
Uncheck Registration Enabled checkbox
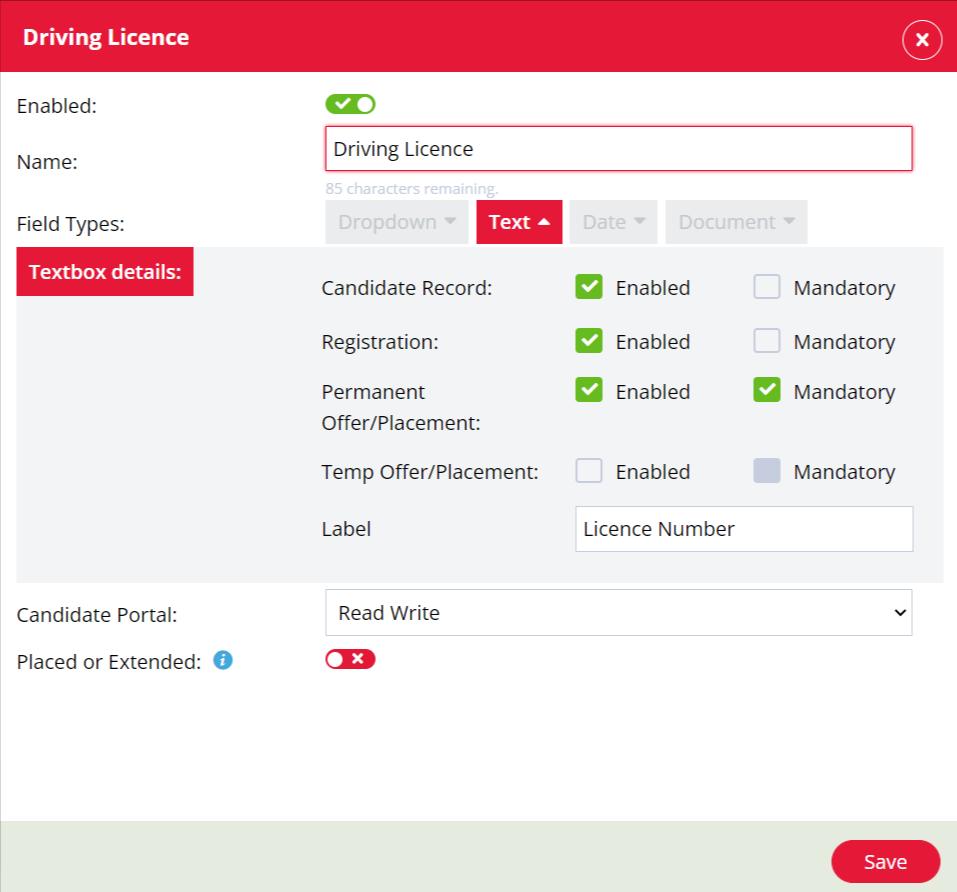tap(589, 341)
